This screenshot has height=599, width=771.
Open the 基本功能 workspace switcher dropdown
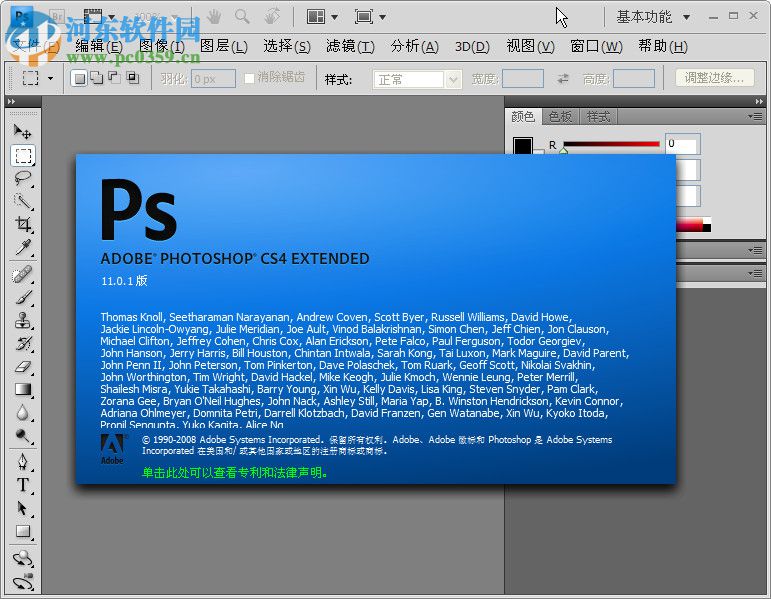(x=653, y=17)
